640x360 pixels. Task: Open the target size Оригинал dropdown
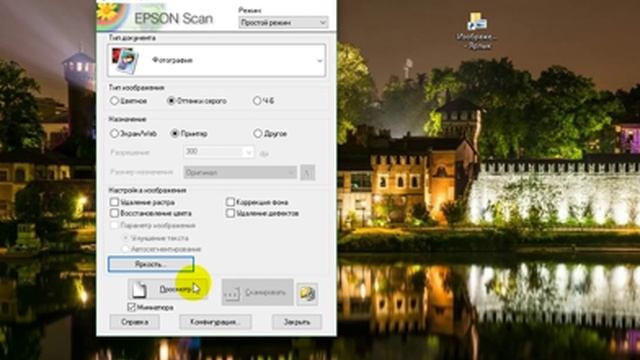click(x=240, y=172)
